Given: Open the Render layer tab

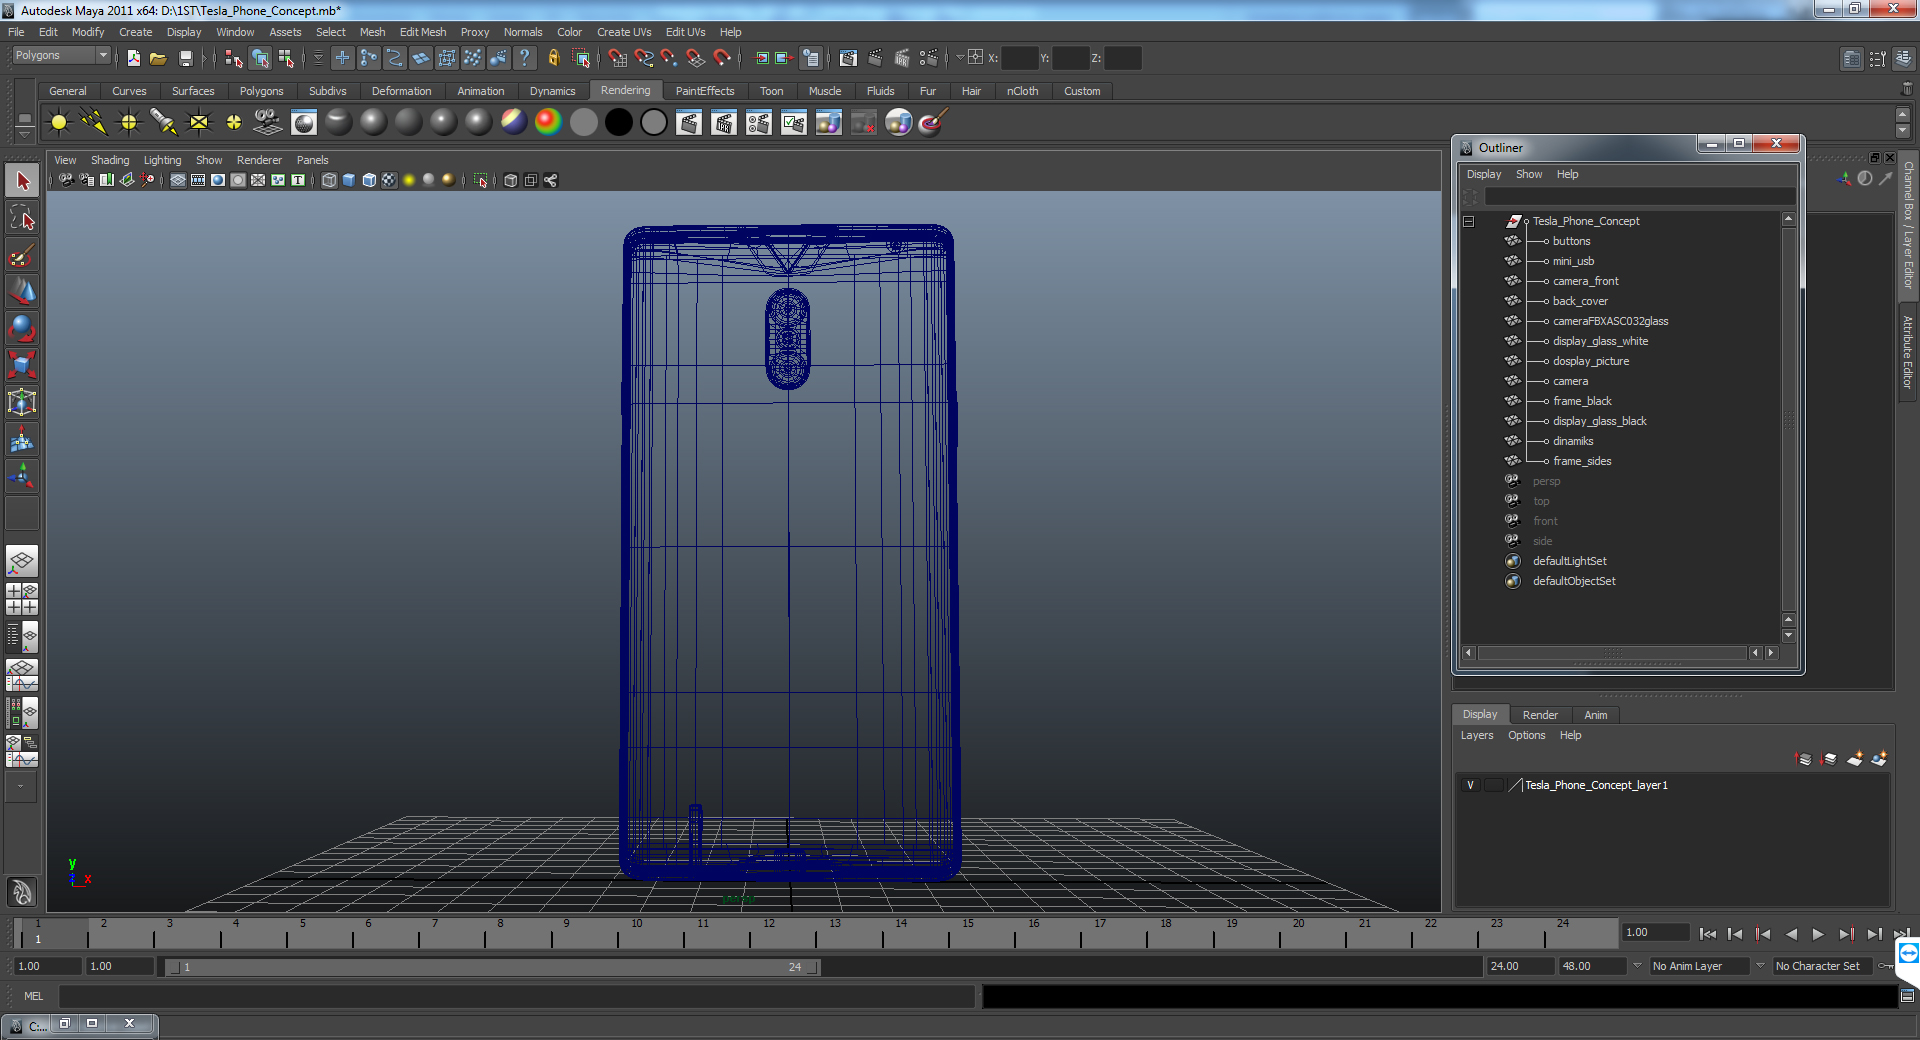Looking at the screenshot, I should (x=1540, y=715).
